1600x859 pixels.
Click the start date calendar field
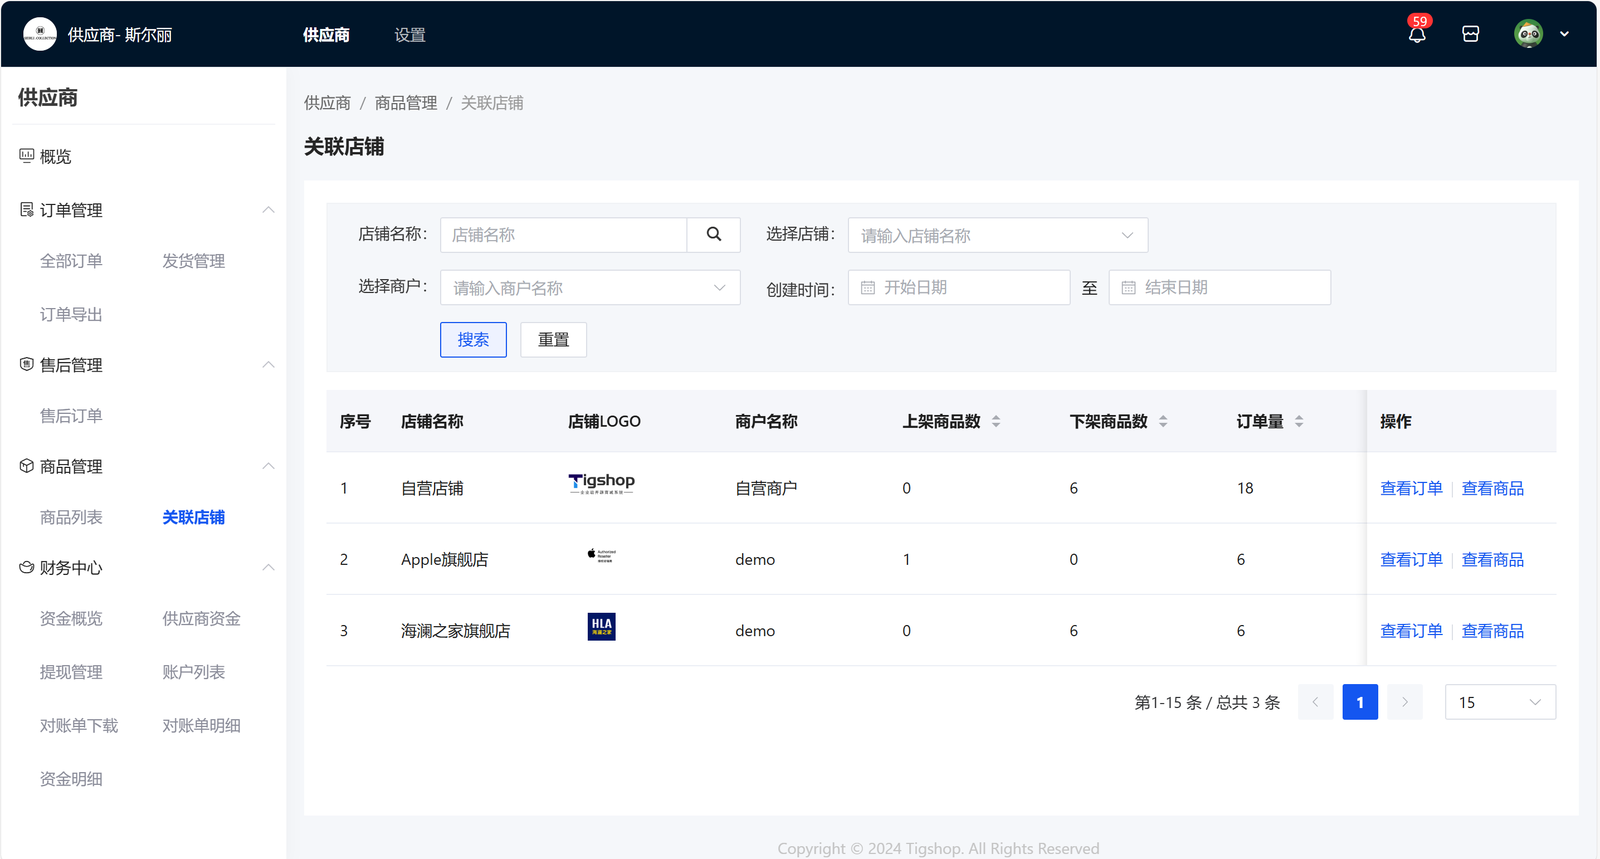pyautogui.click(x=958, y=288)
